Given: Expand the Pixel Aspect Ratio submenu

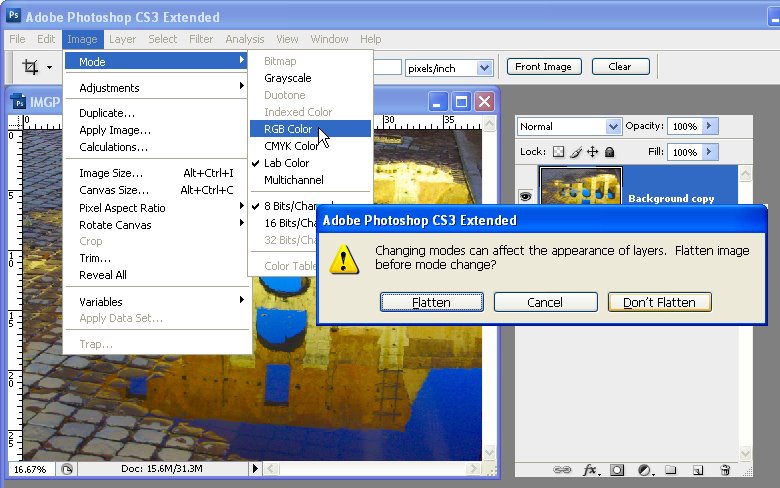Looking at the screenshot, I should (156, 208).
